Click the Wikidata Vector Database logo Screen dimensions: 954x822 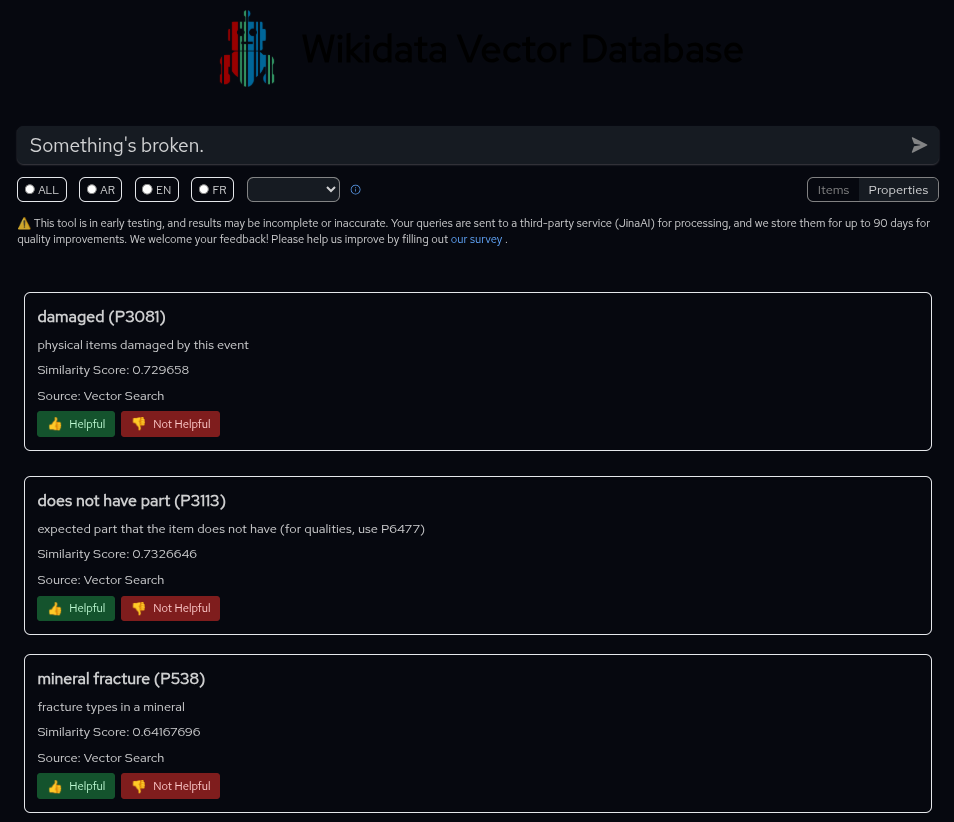click(247, 49)
